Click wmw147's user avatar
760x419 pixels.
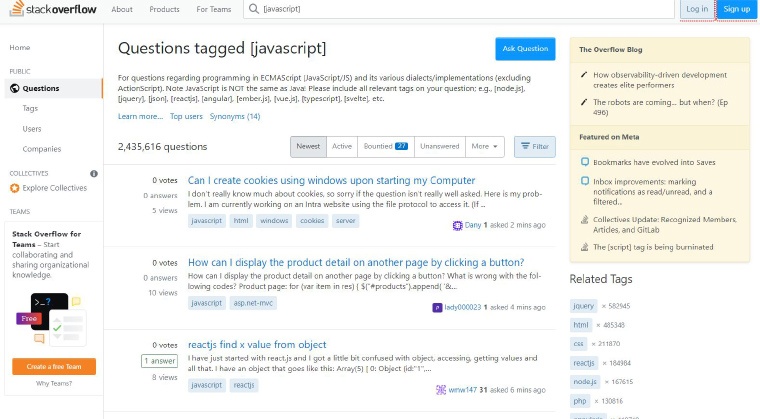coord(441,390)
